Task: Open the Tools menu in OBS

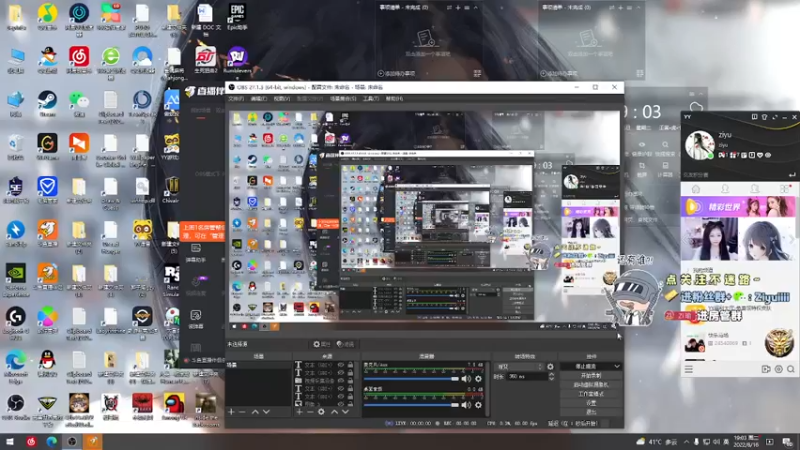Action: (x=371, y=98)
